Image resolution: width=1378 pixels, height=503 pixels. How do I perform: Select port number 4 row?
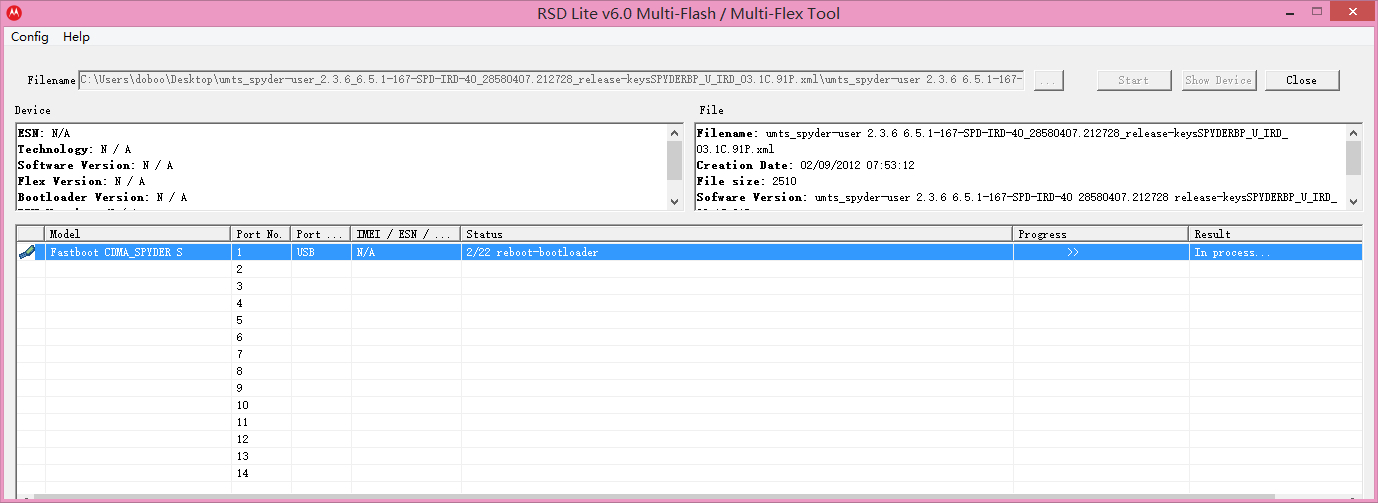click(690, 303)
